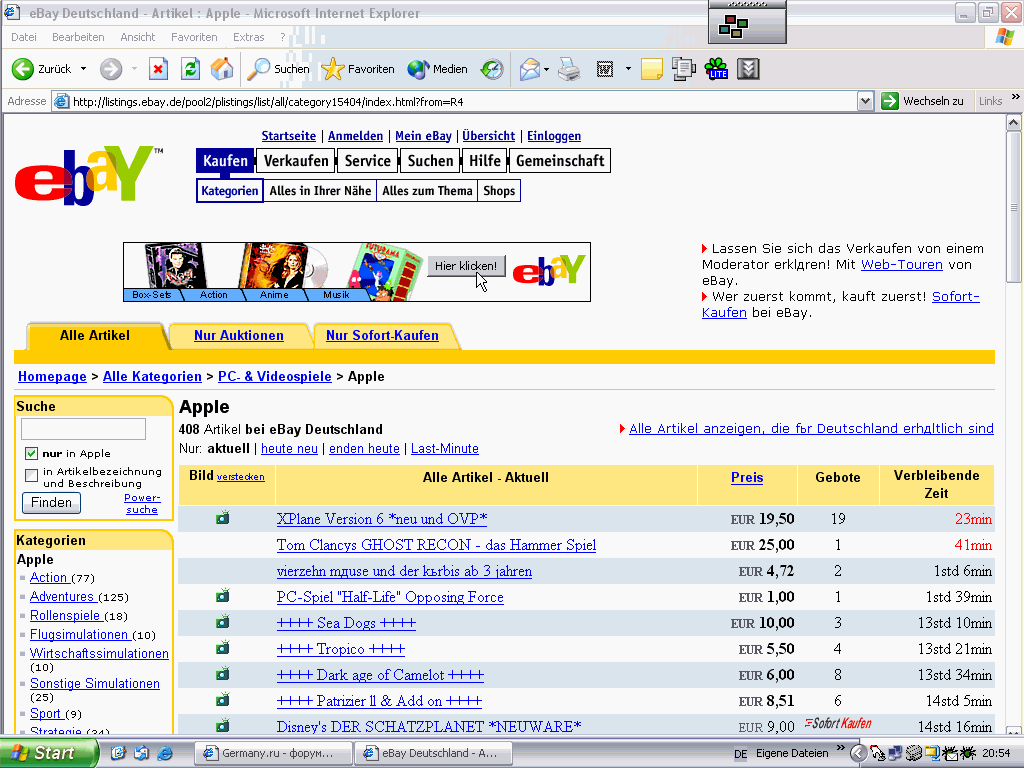Click the Edit with Word icon
The width and height of the screenshot is (1024, 768).
(x=605, y=69)
